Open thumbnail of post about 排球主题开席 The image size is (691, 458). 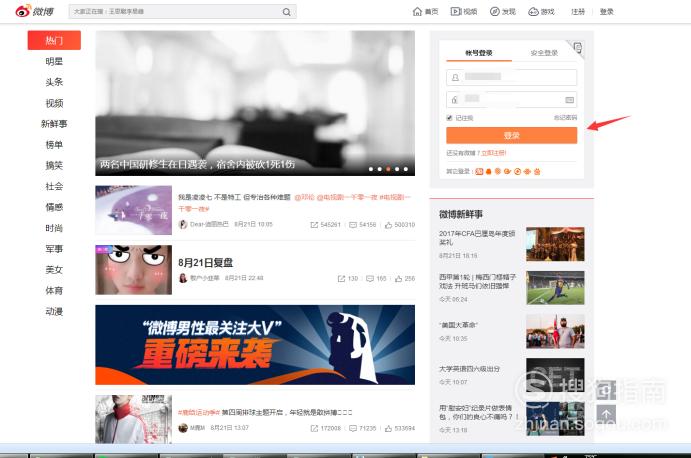134,419
